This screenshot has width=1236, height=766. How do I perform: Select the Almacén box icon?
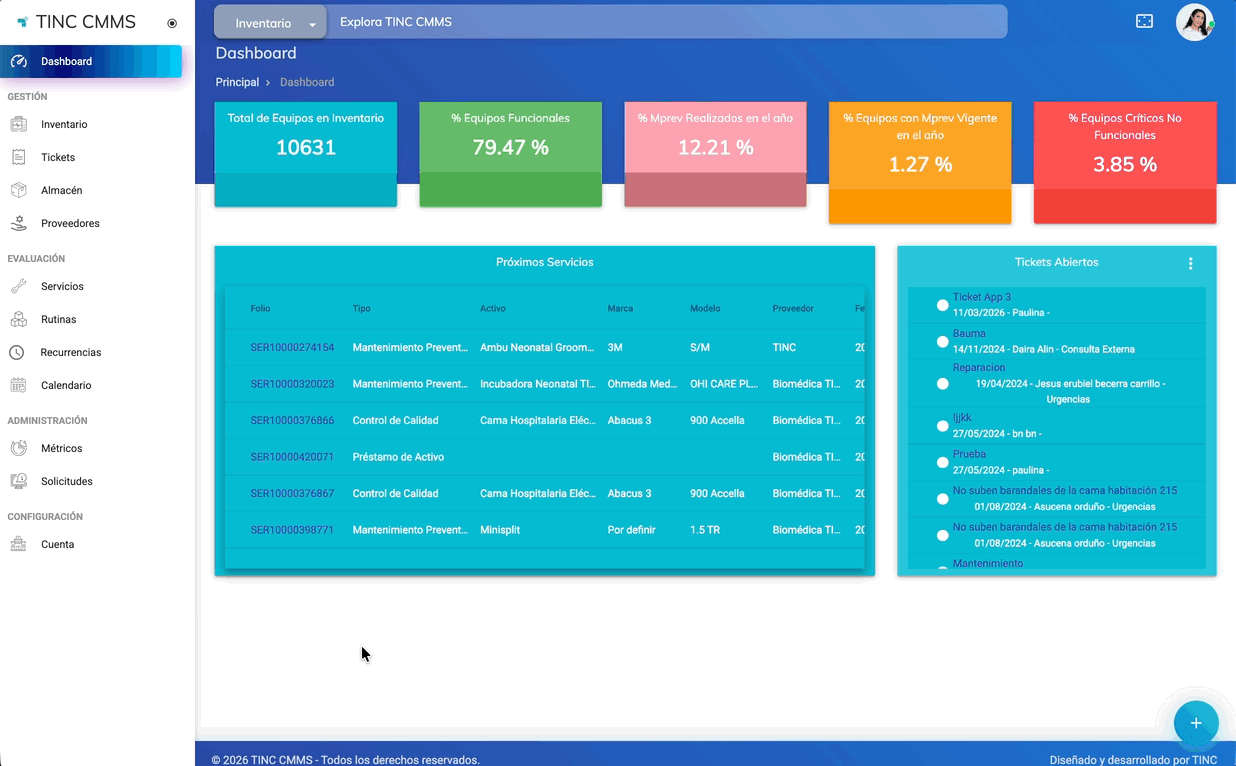[19, 190]
